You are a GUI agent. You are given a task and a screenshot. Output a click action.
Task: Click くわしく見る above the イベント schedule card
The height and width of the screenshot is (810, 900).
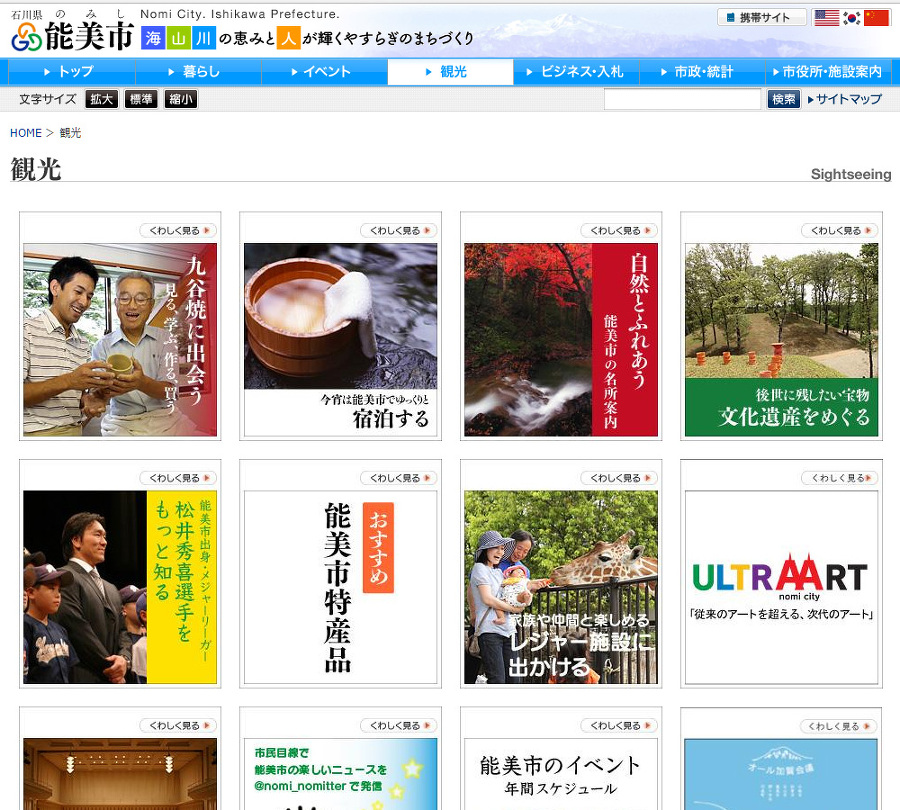(619, 726)
